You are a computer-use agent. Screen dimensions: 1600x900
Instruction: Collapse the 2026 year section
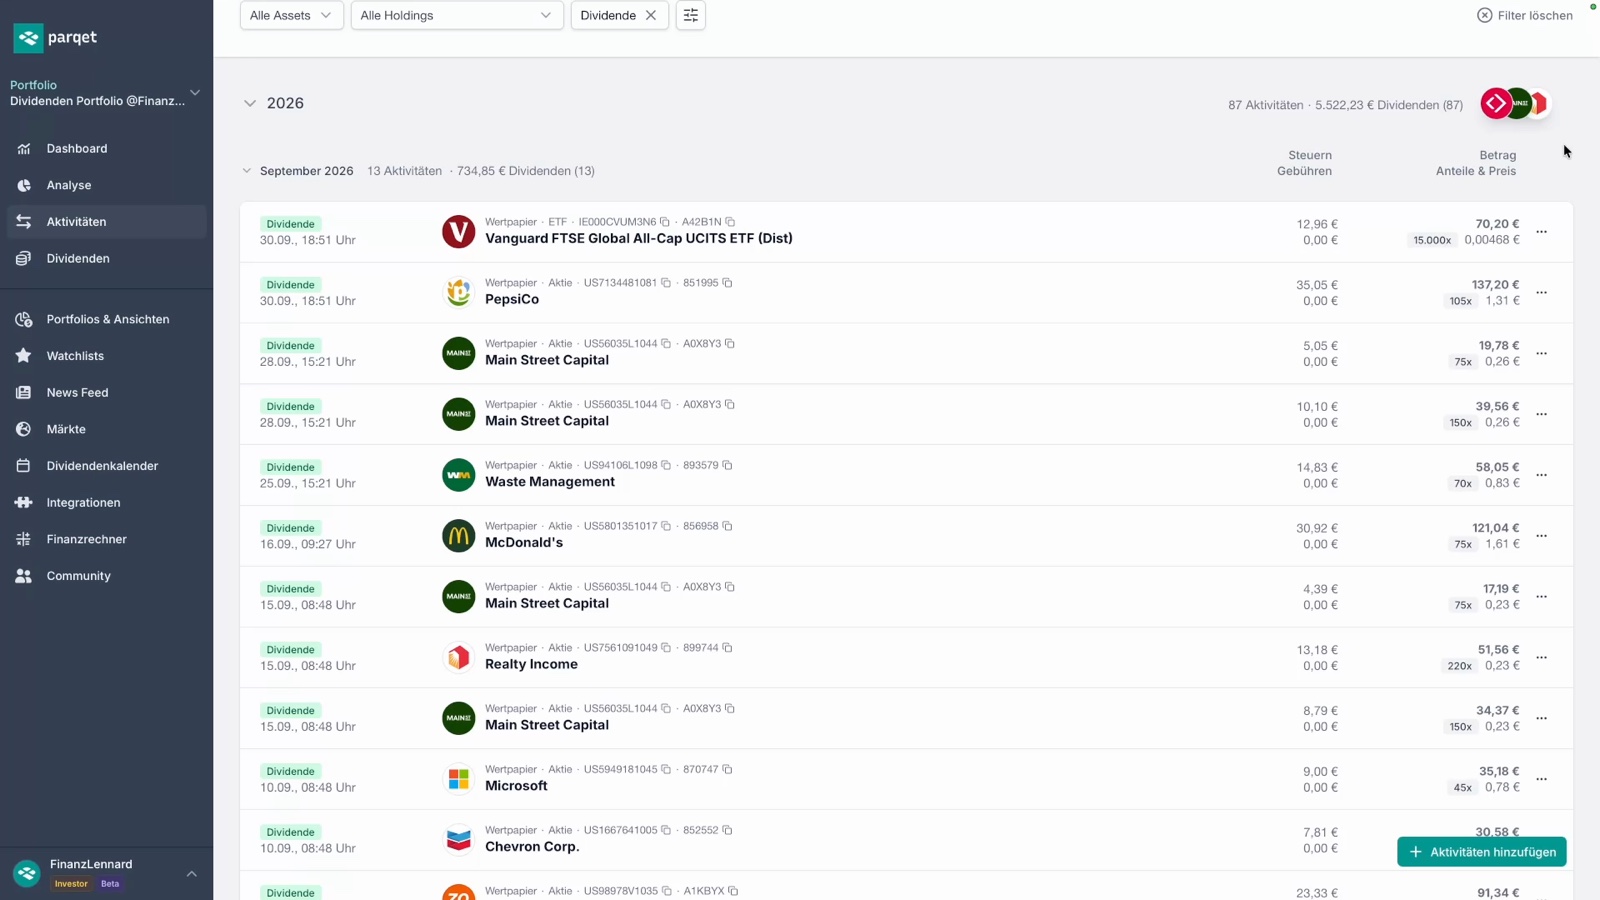click(250, 103)
